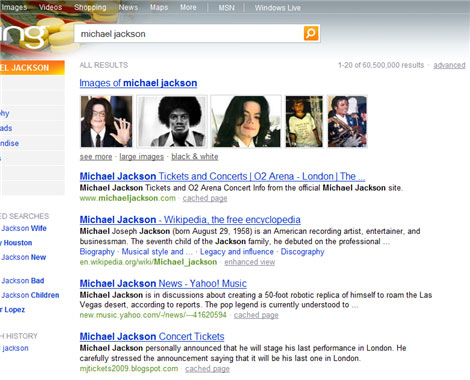470x380 pixels.
Task: Open thumbnail of man in military jacket
Action: coord(347,121)
